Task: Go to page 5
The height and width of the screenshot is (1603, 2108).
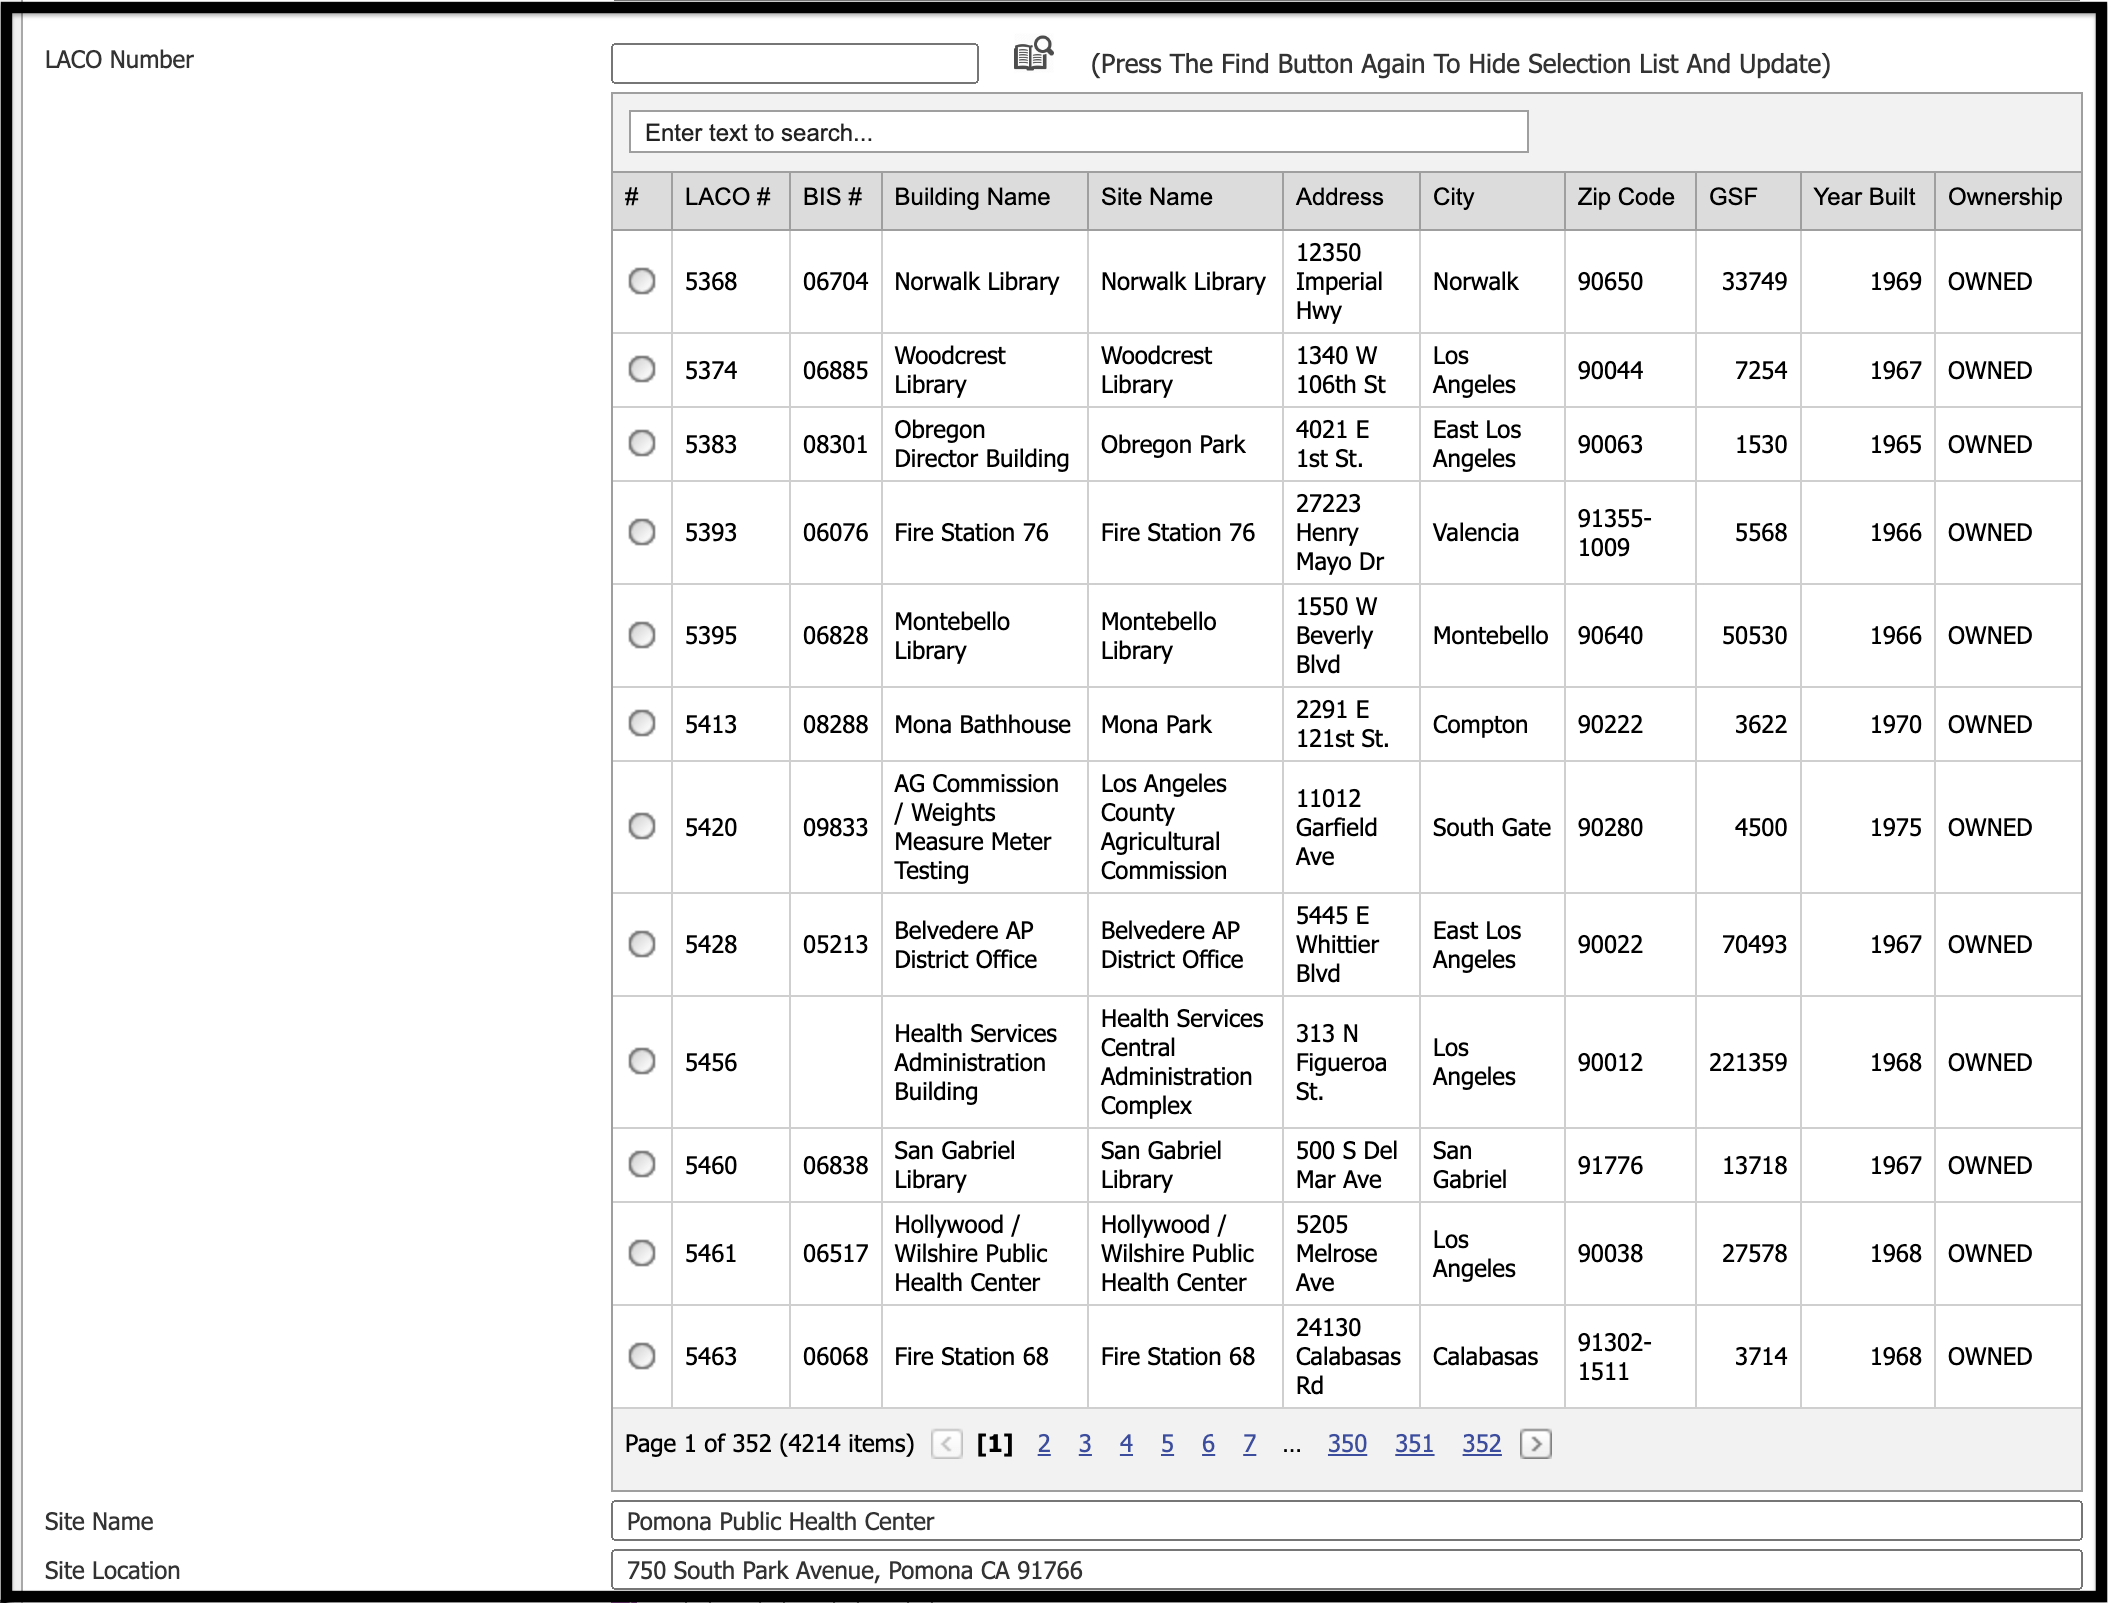Action: pyautogui.click(x=1167, y=1444)
